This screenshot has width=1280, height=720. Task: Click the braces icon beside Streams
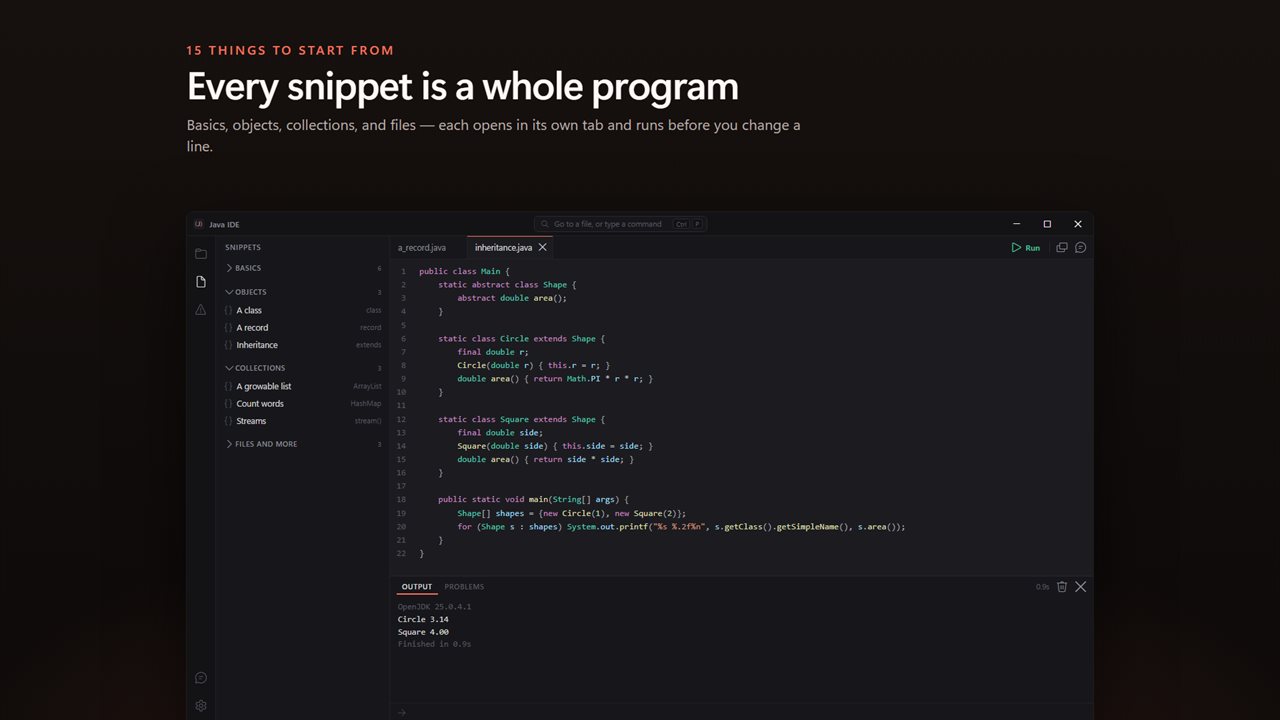(x=228, y=421)
